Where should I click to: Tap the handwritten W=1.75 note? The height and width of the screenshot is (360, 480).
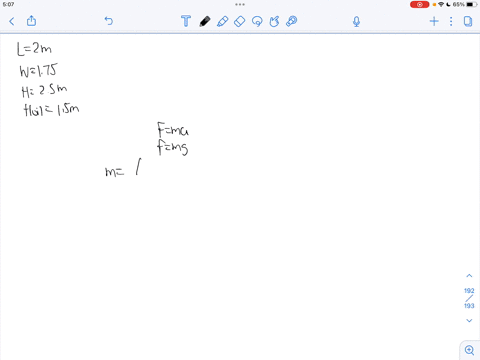pos(38,70)
